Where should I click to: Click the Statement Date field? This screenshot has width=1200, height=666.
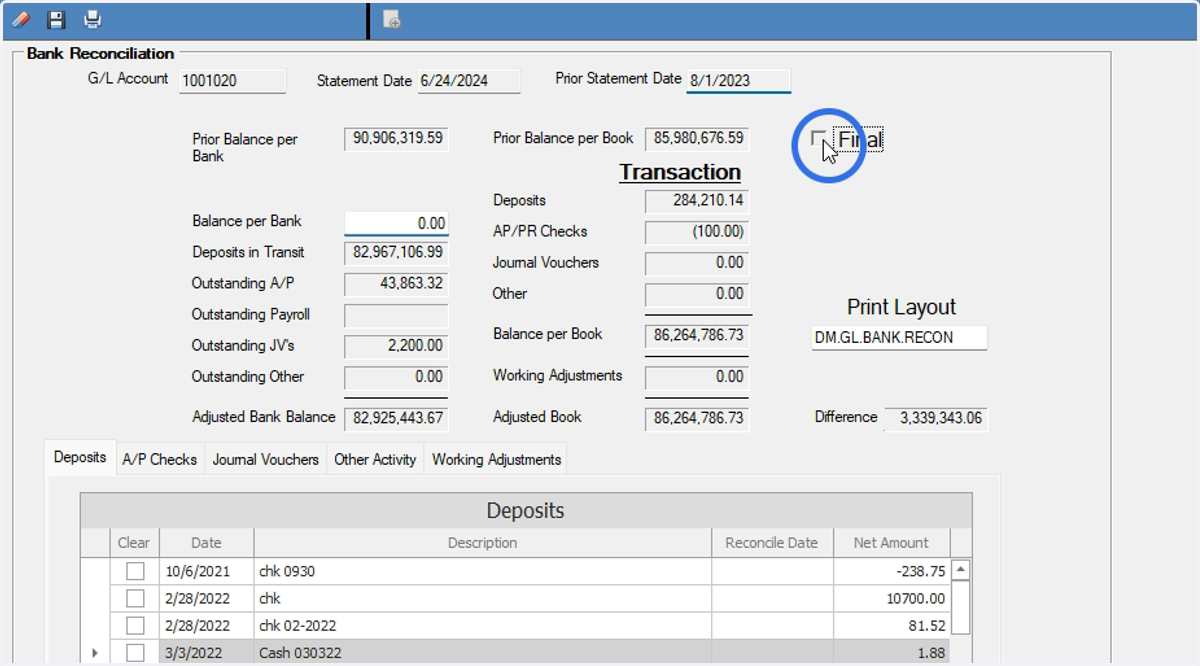point(469,81)
